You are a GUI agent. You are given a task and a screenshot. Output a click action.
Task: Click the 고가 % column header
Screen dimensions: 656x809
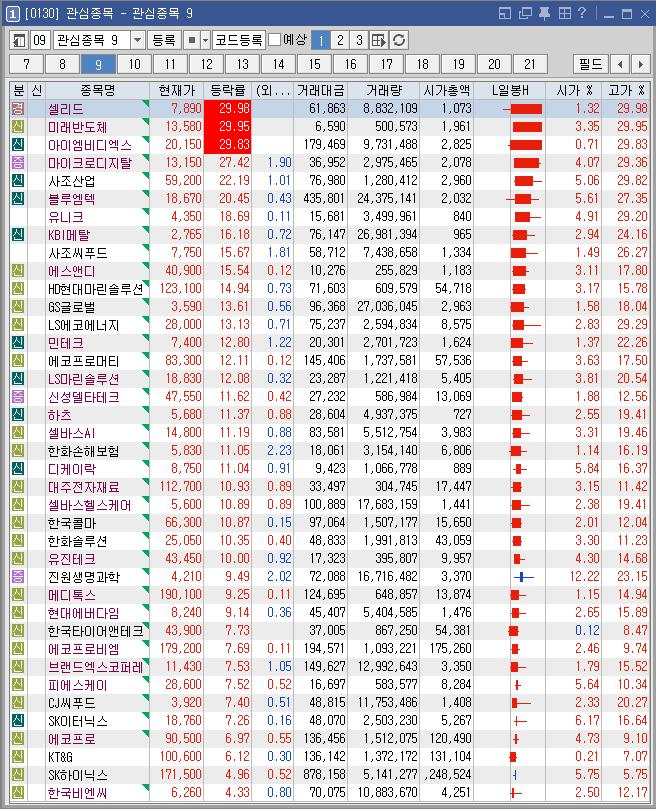point(626,90)
